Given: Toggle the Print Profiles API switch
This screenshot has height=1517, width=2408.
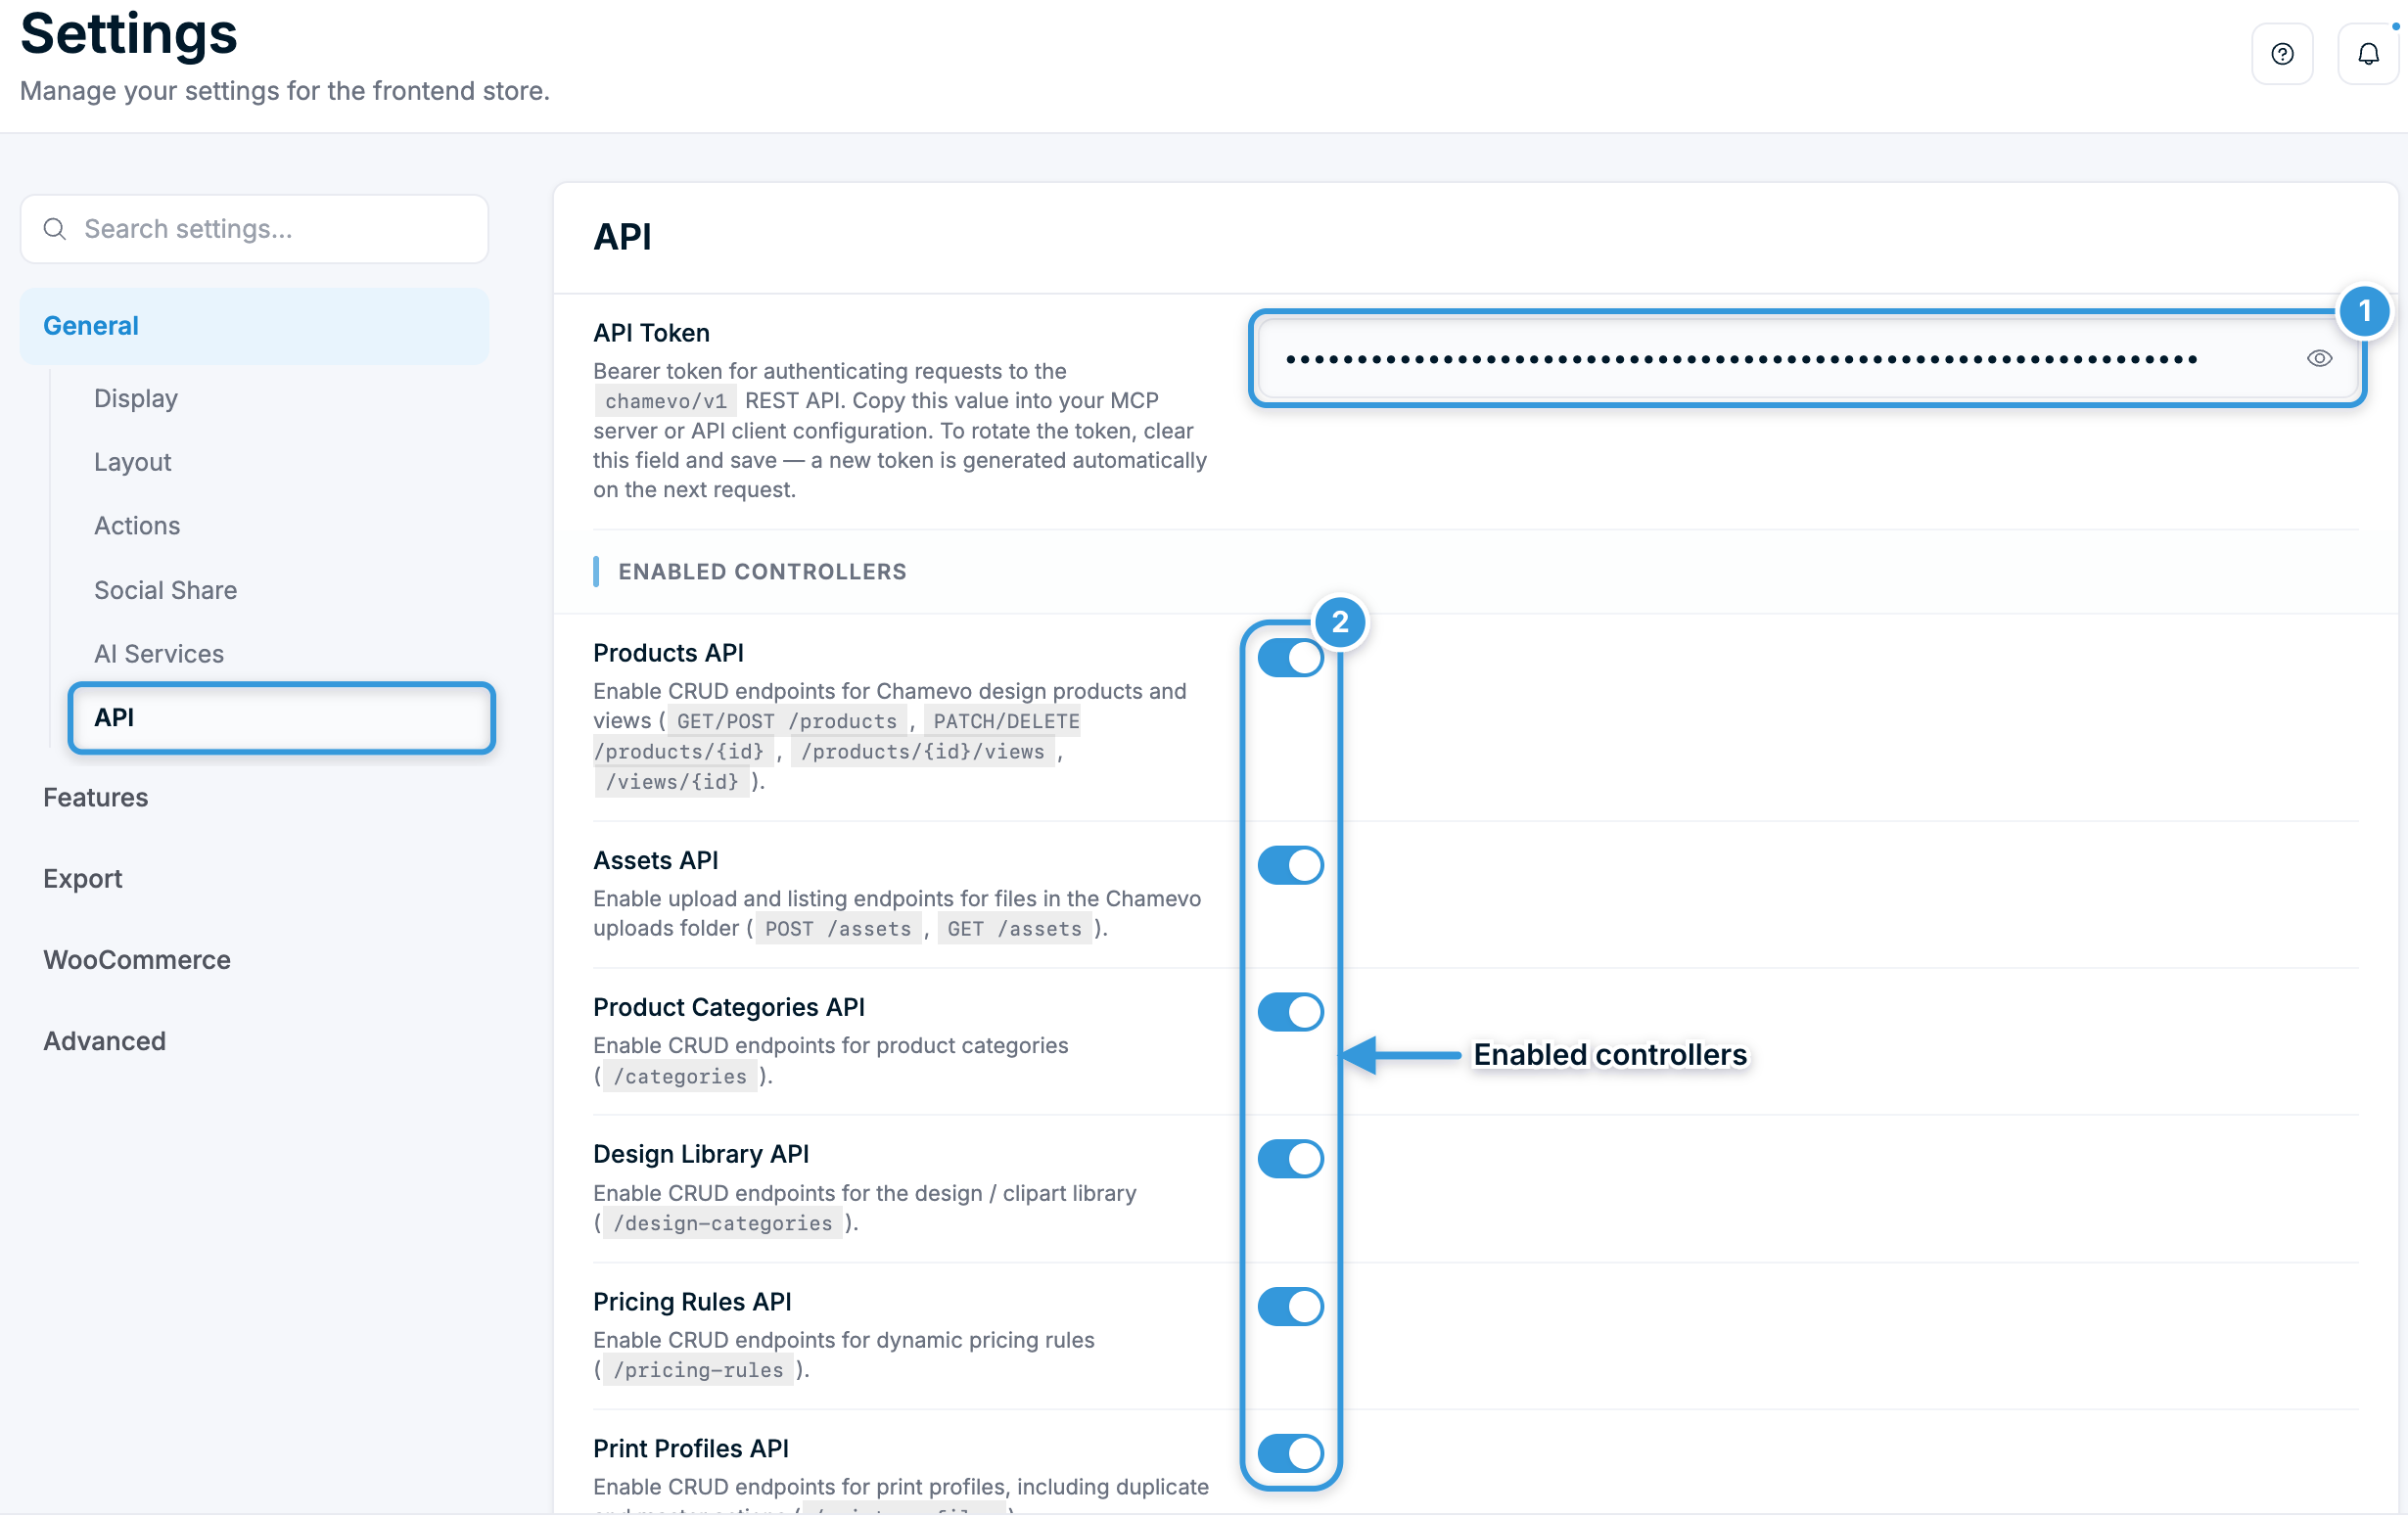Looking at the screenshot, I should coord(1290,1453).
